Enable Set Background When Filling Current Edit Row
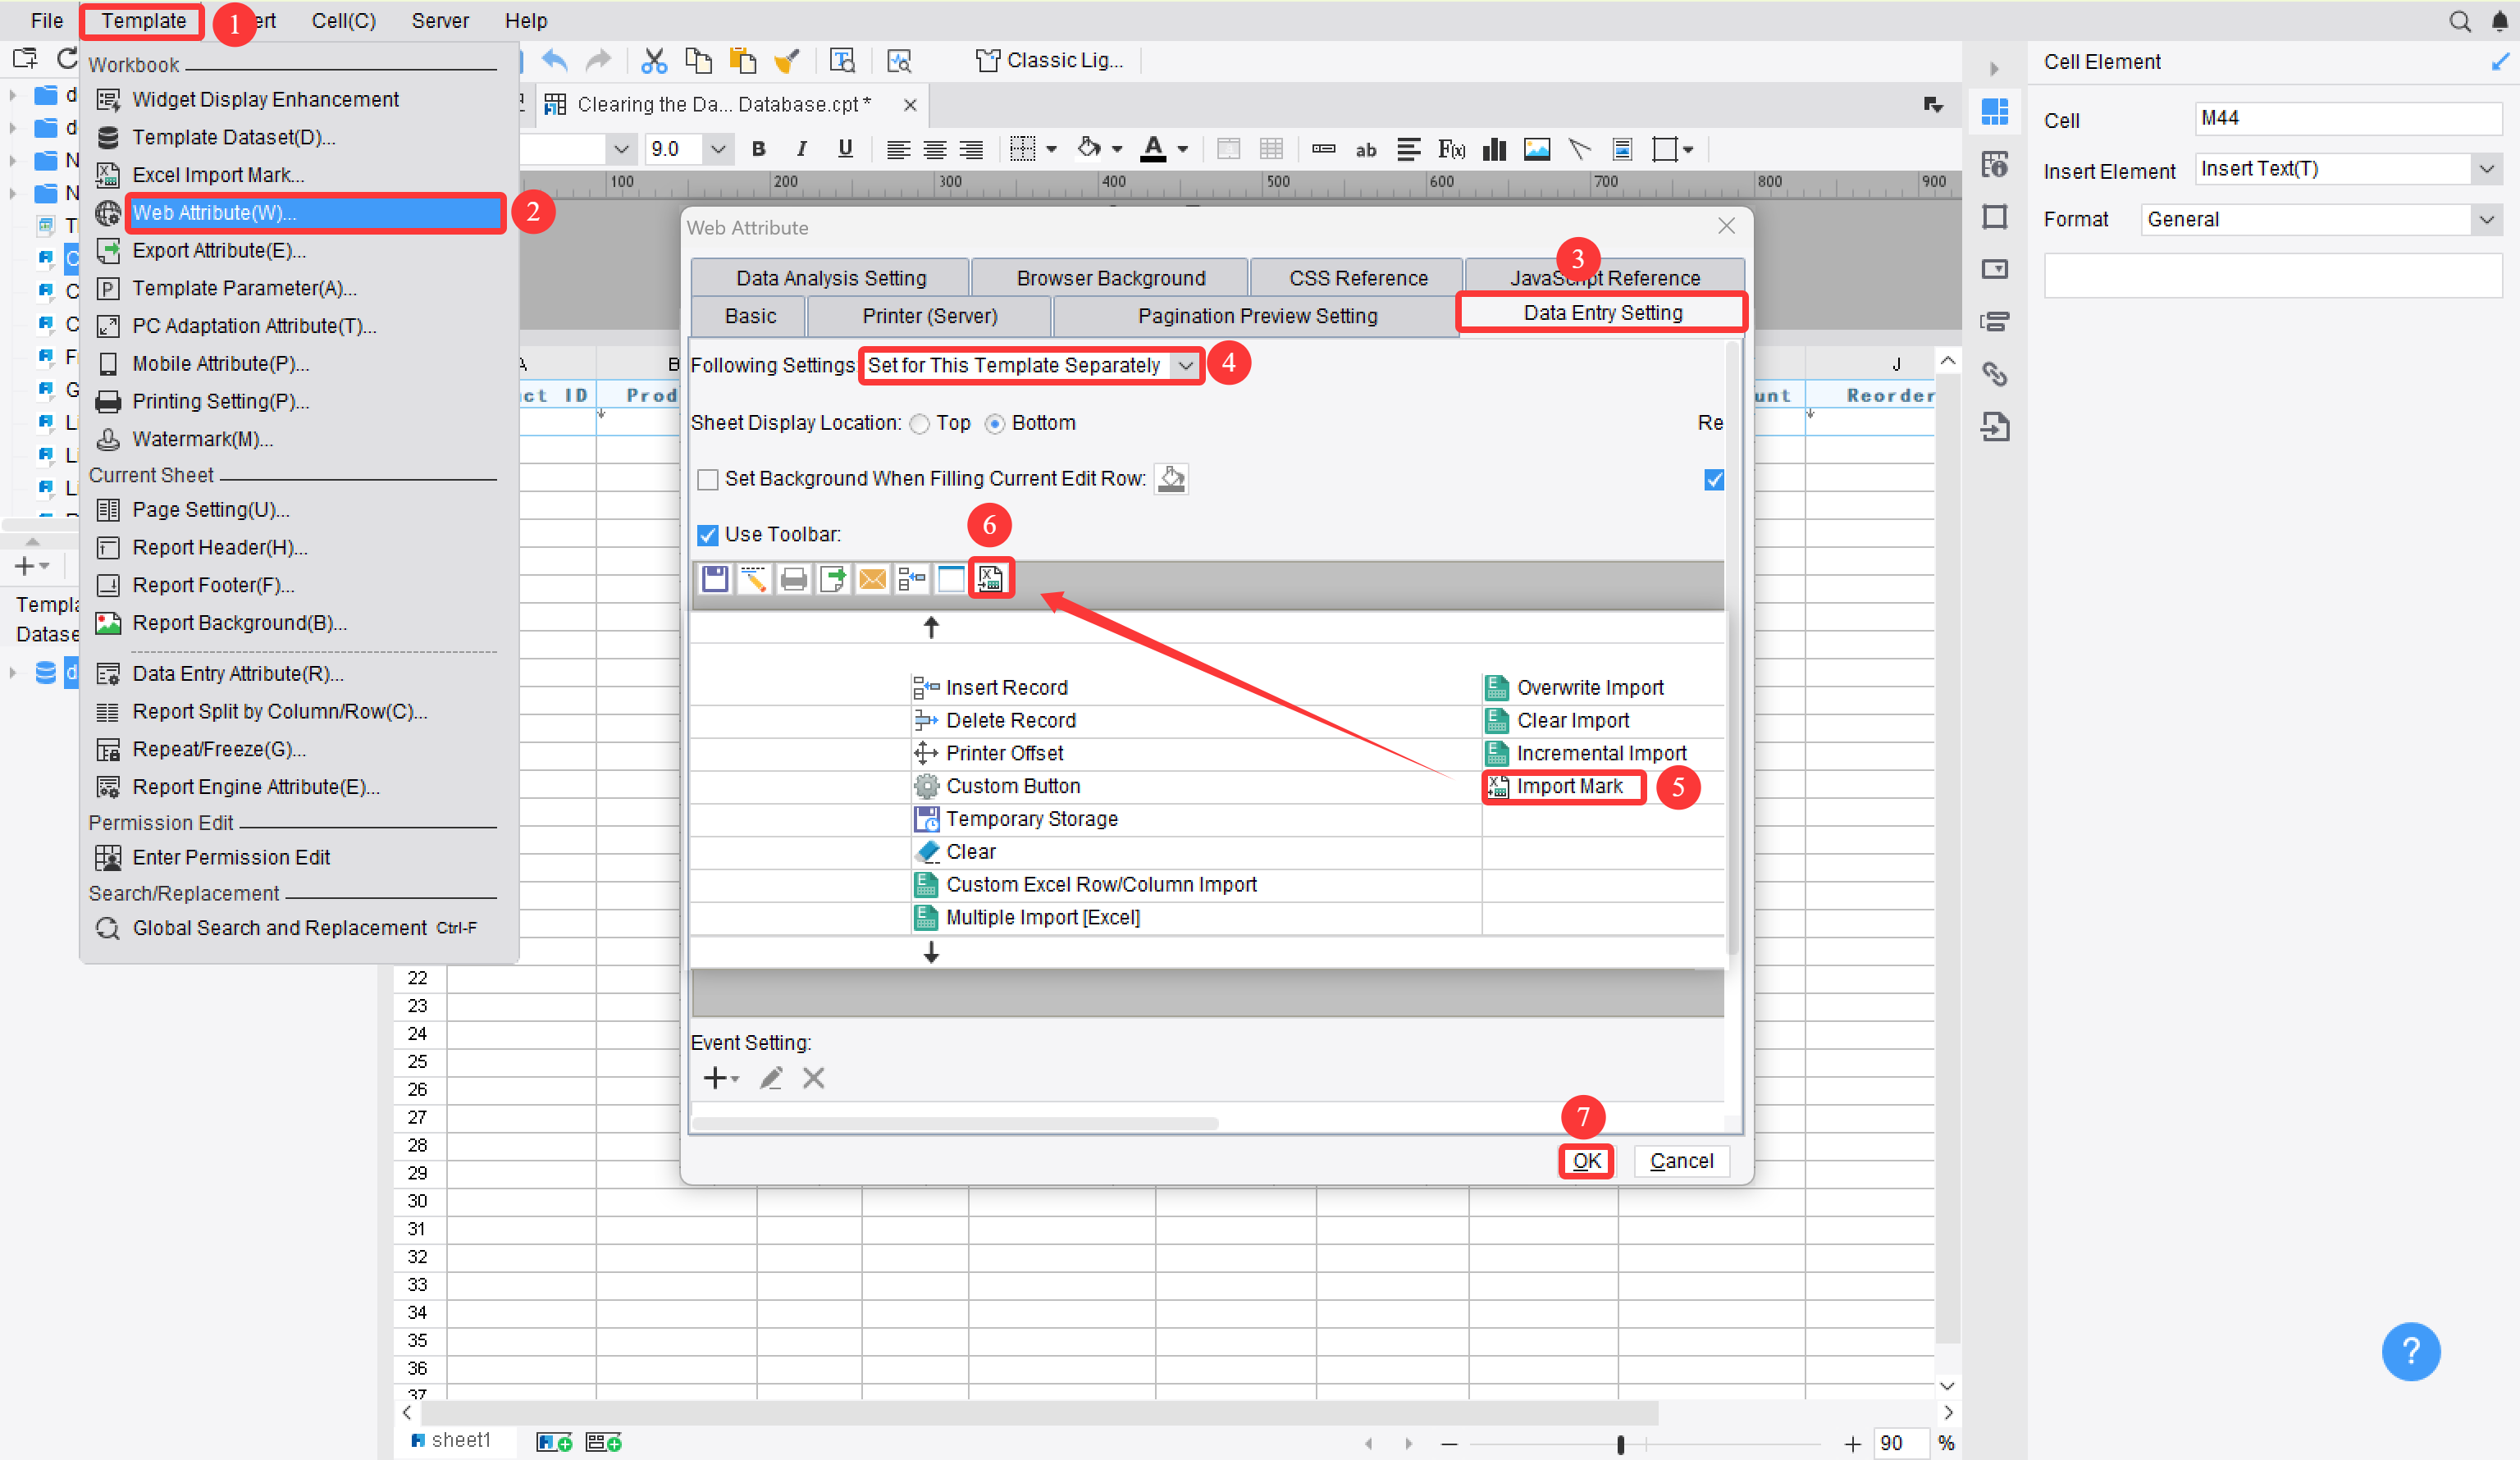 pyautogui.click(x=708, y=479)
